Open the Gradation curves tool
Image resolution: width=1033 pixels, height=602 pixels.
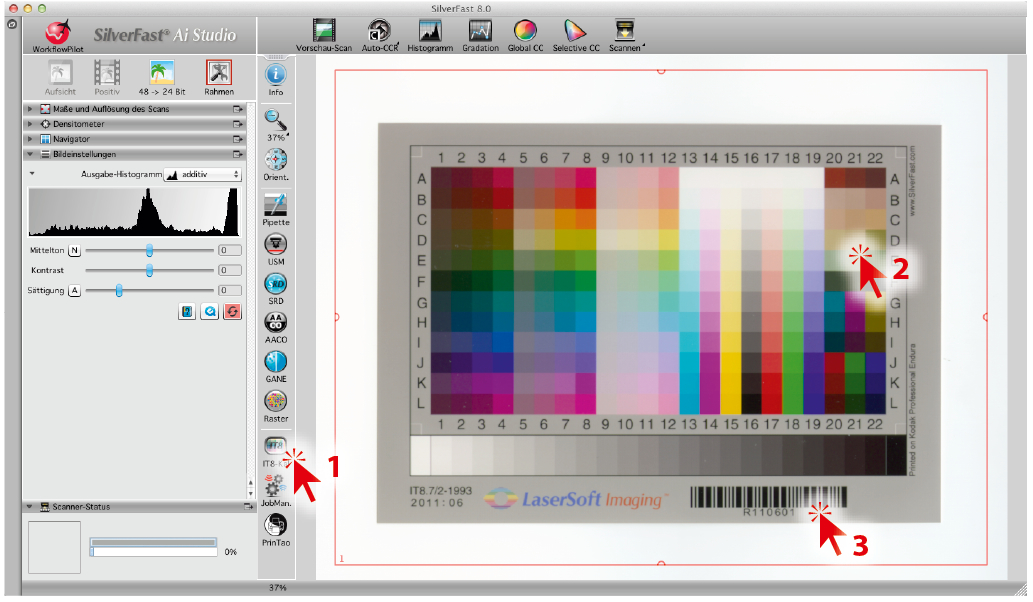pos(480,35)
